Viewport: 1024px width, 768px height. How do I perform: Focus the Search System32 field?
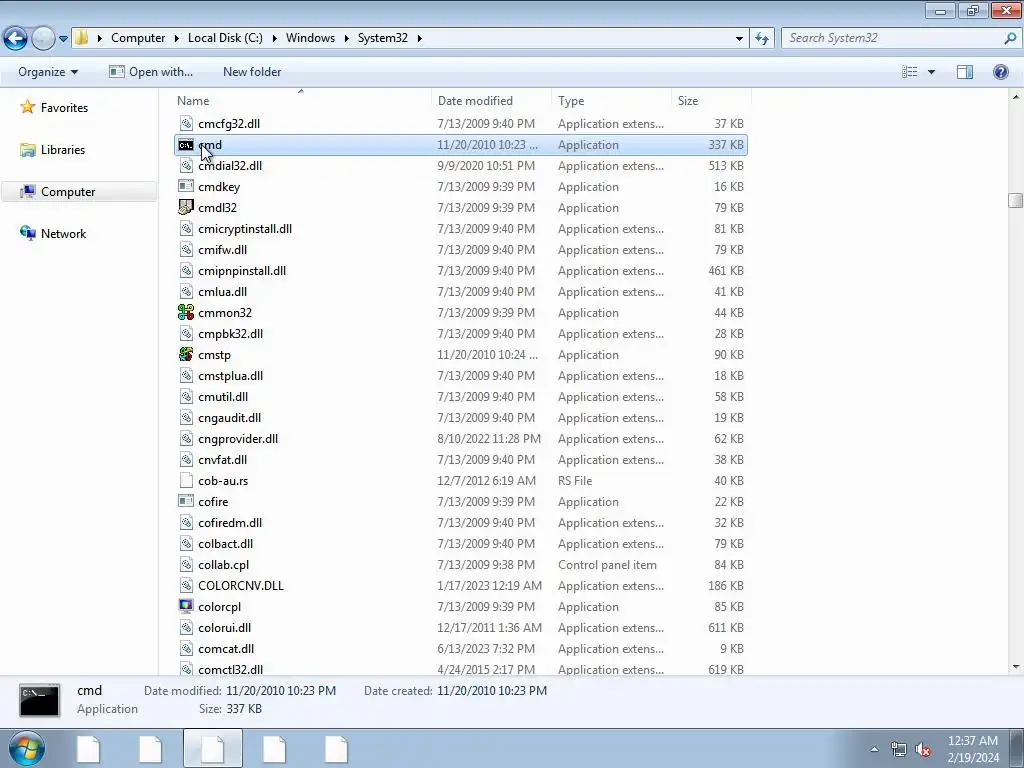893,38
